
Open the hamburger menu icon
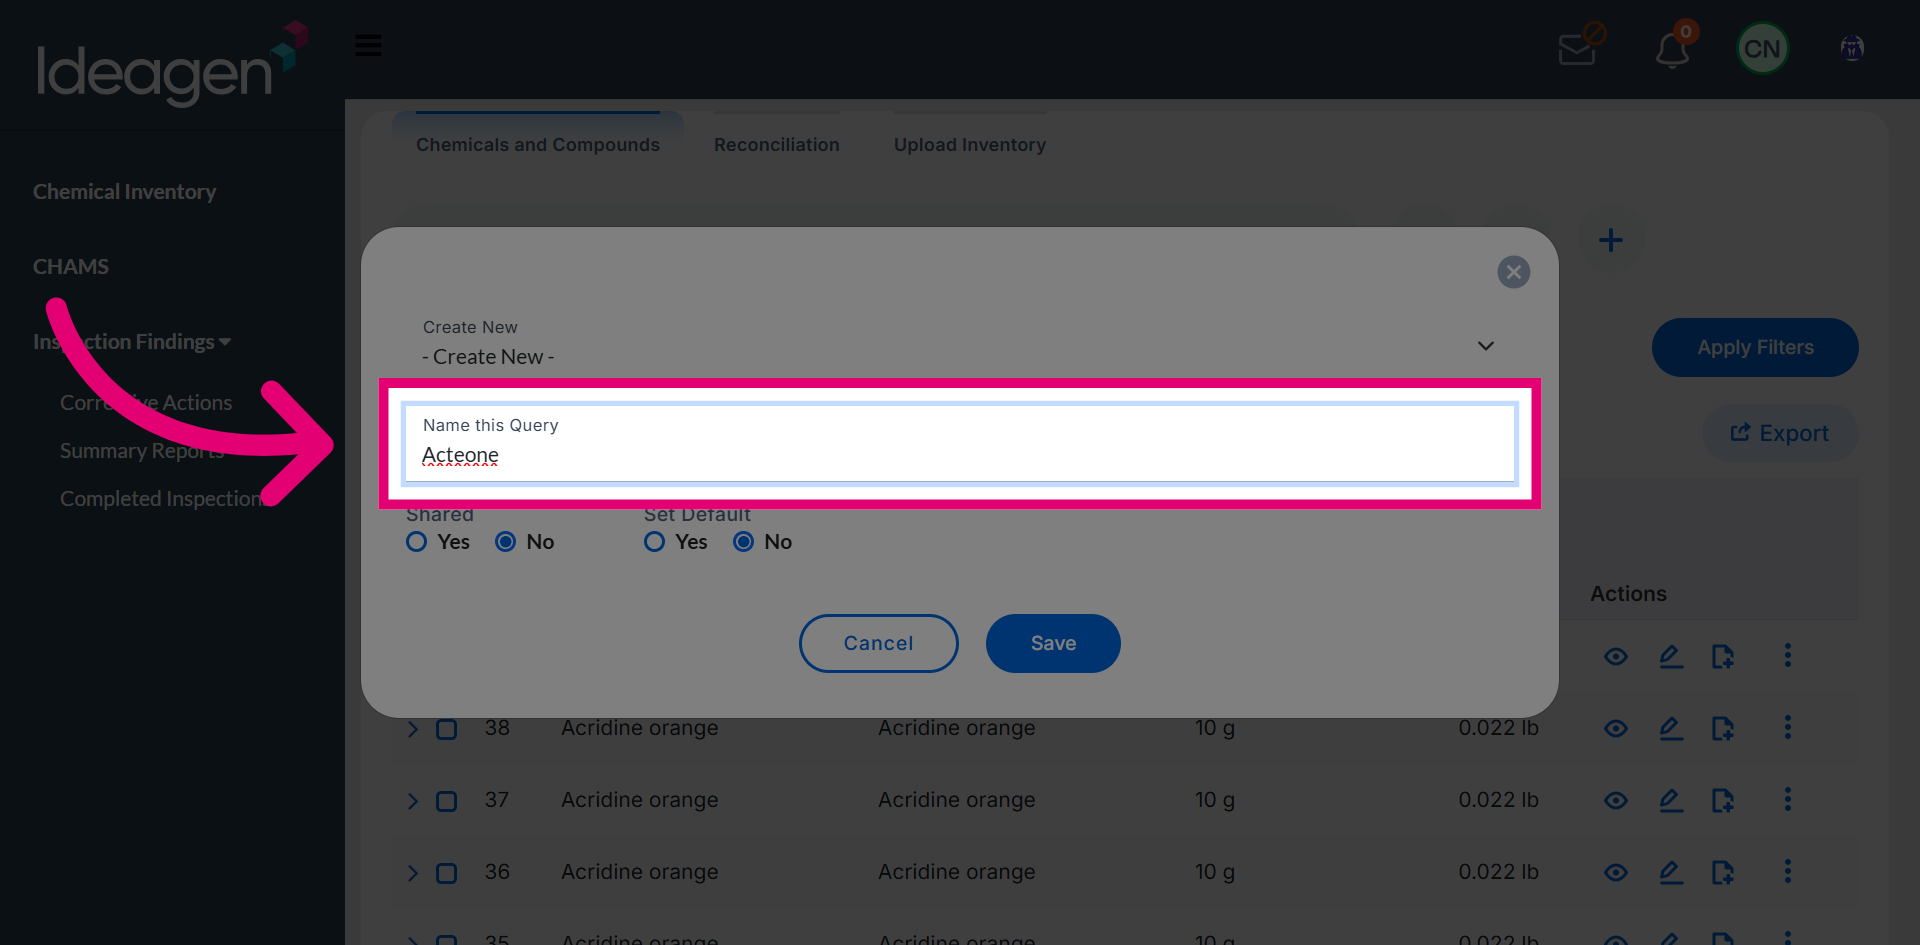tap(368, 46)
